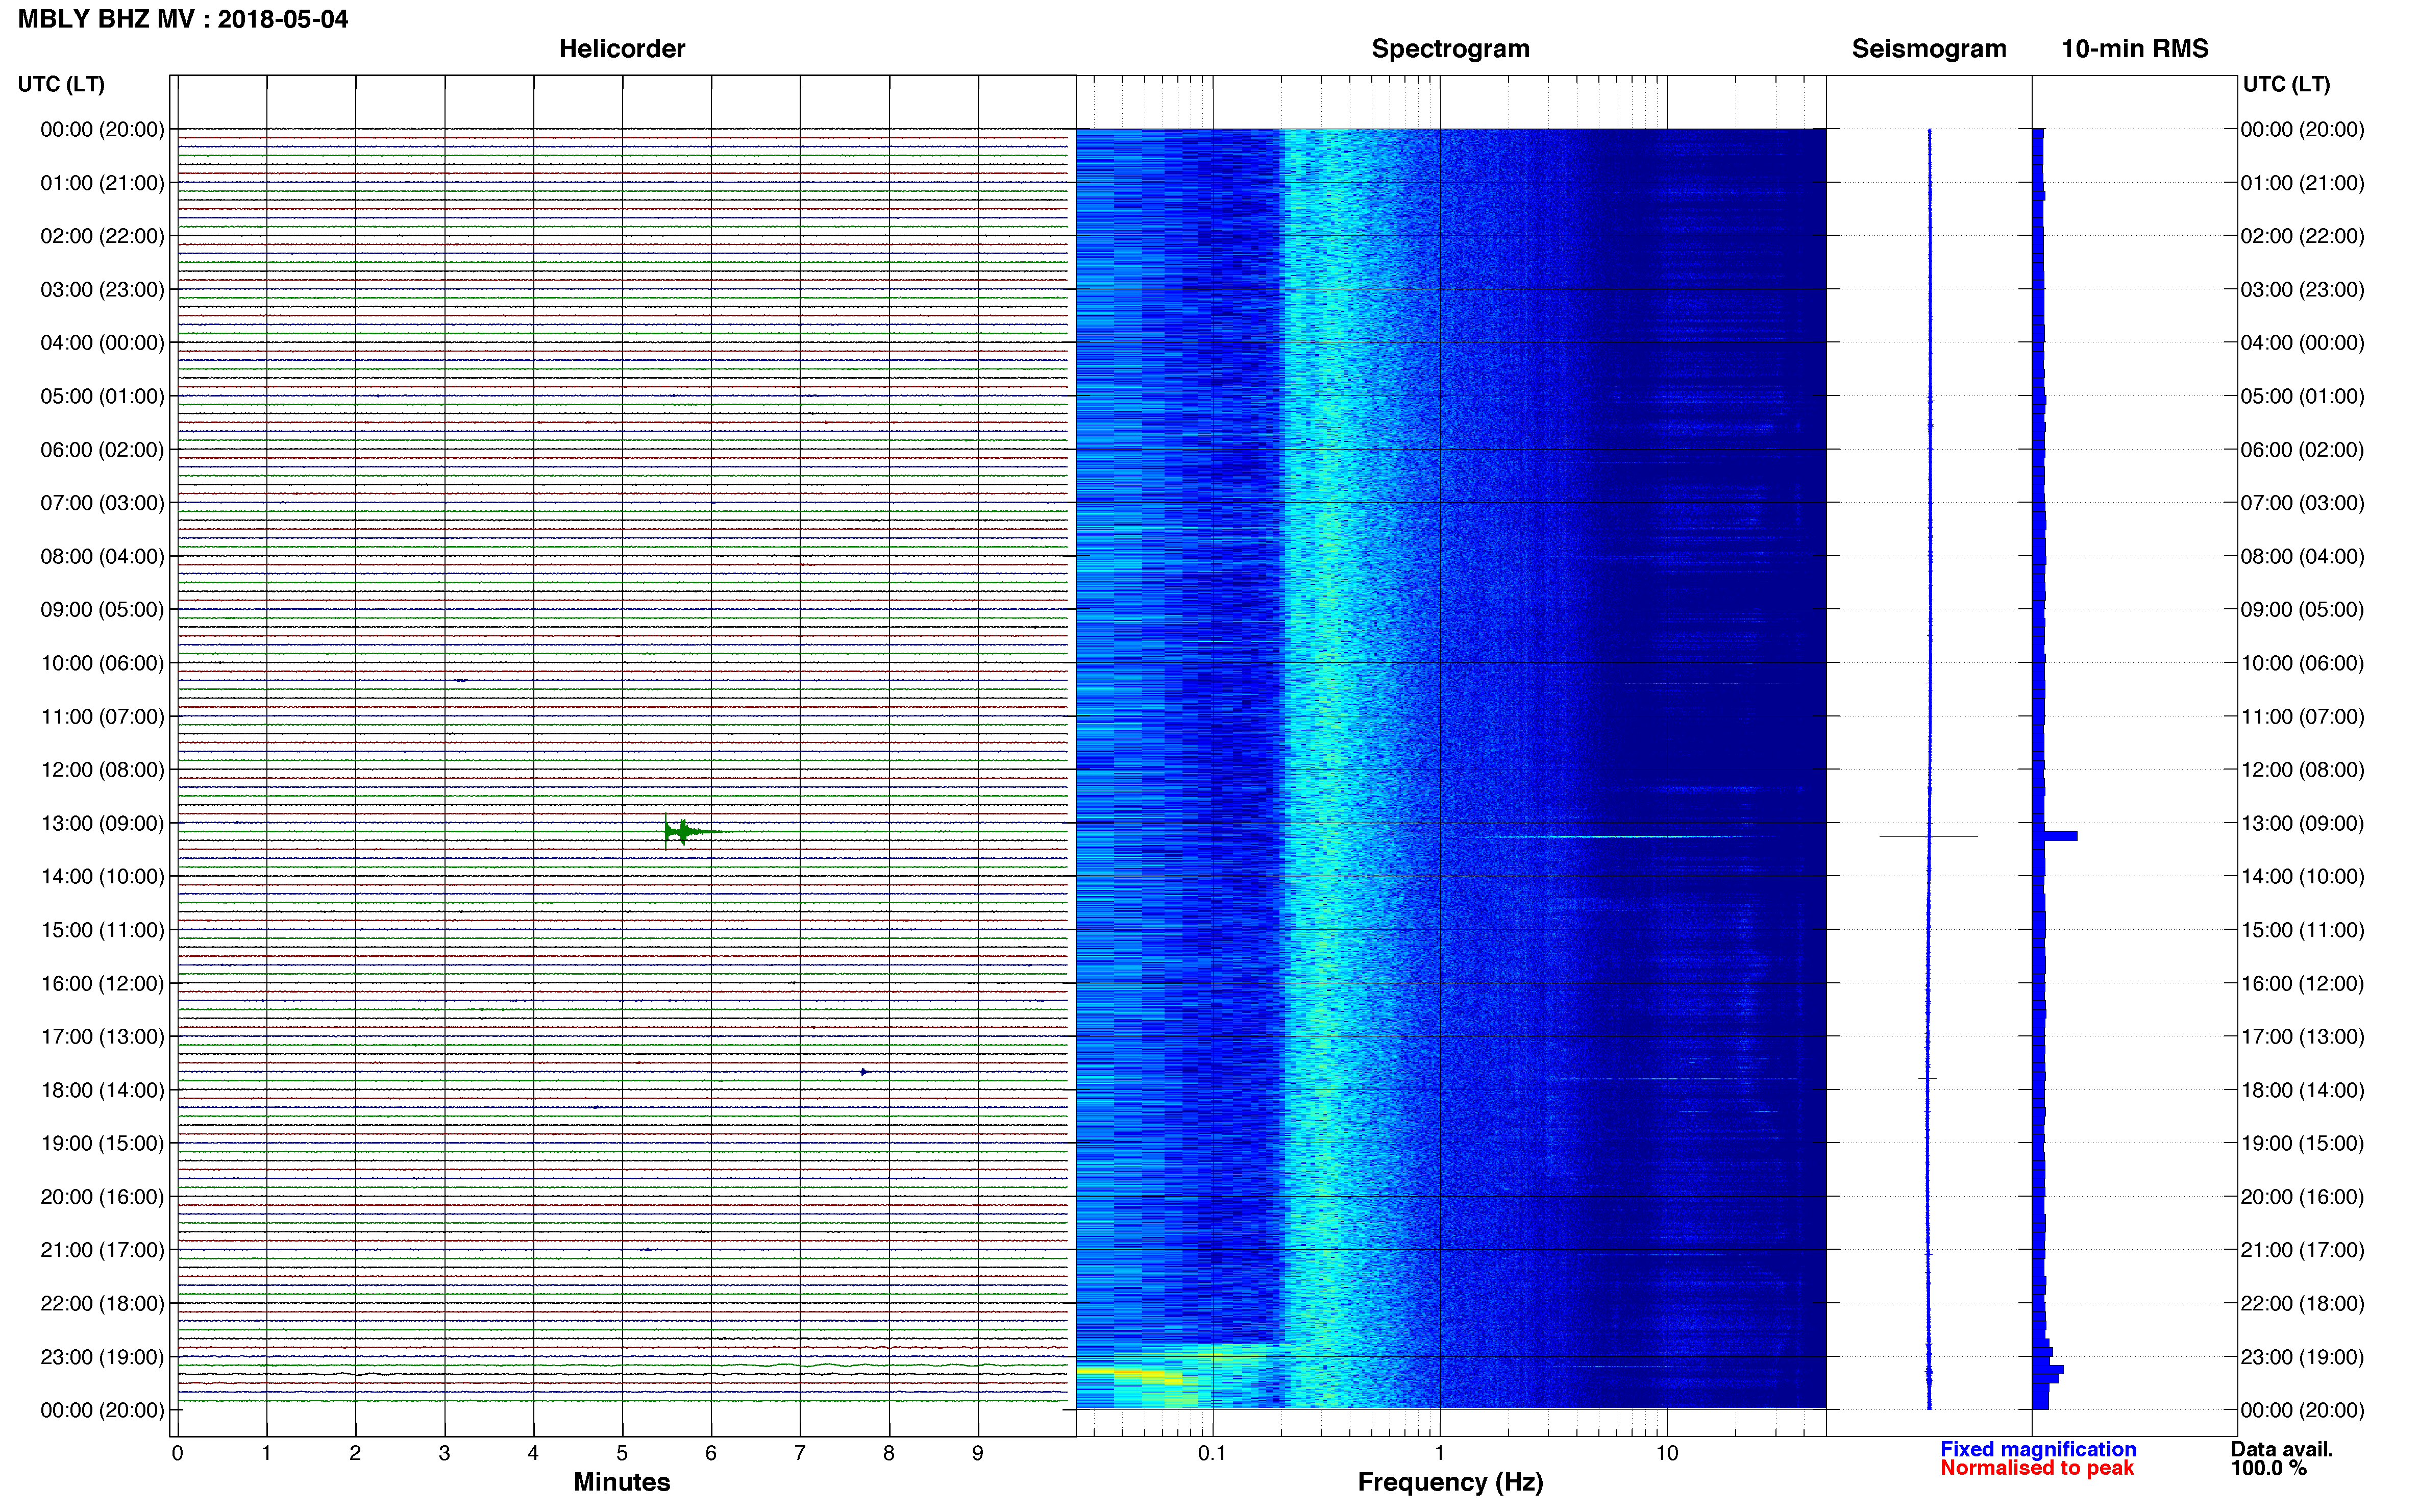2419x1512 pixels.
Task: Click the left axis label "17:00 (13:00)"
Action: [x=102, y=1036]
